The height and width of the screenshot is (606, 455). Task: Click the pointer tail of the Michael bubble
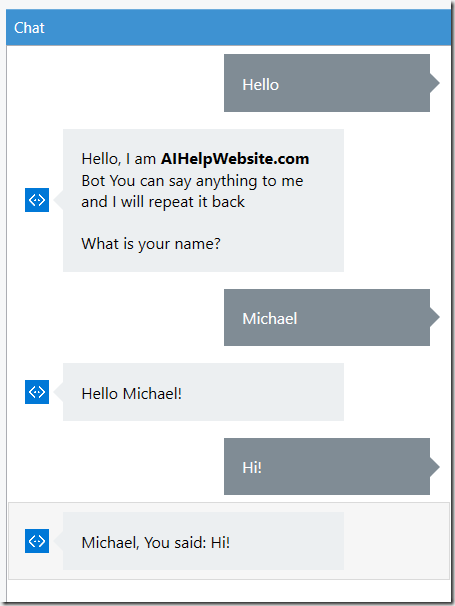coord(435,317)
